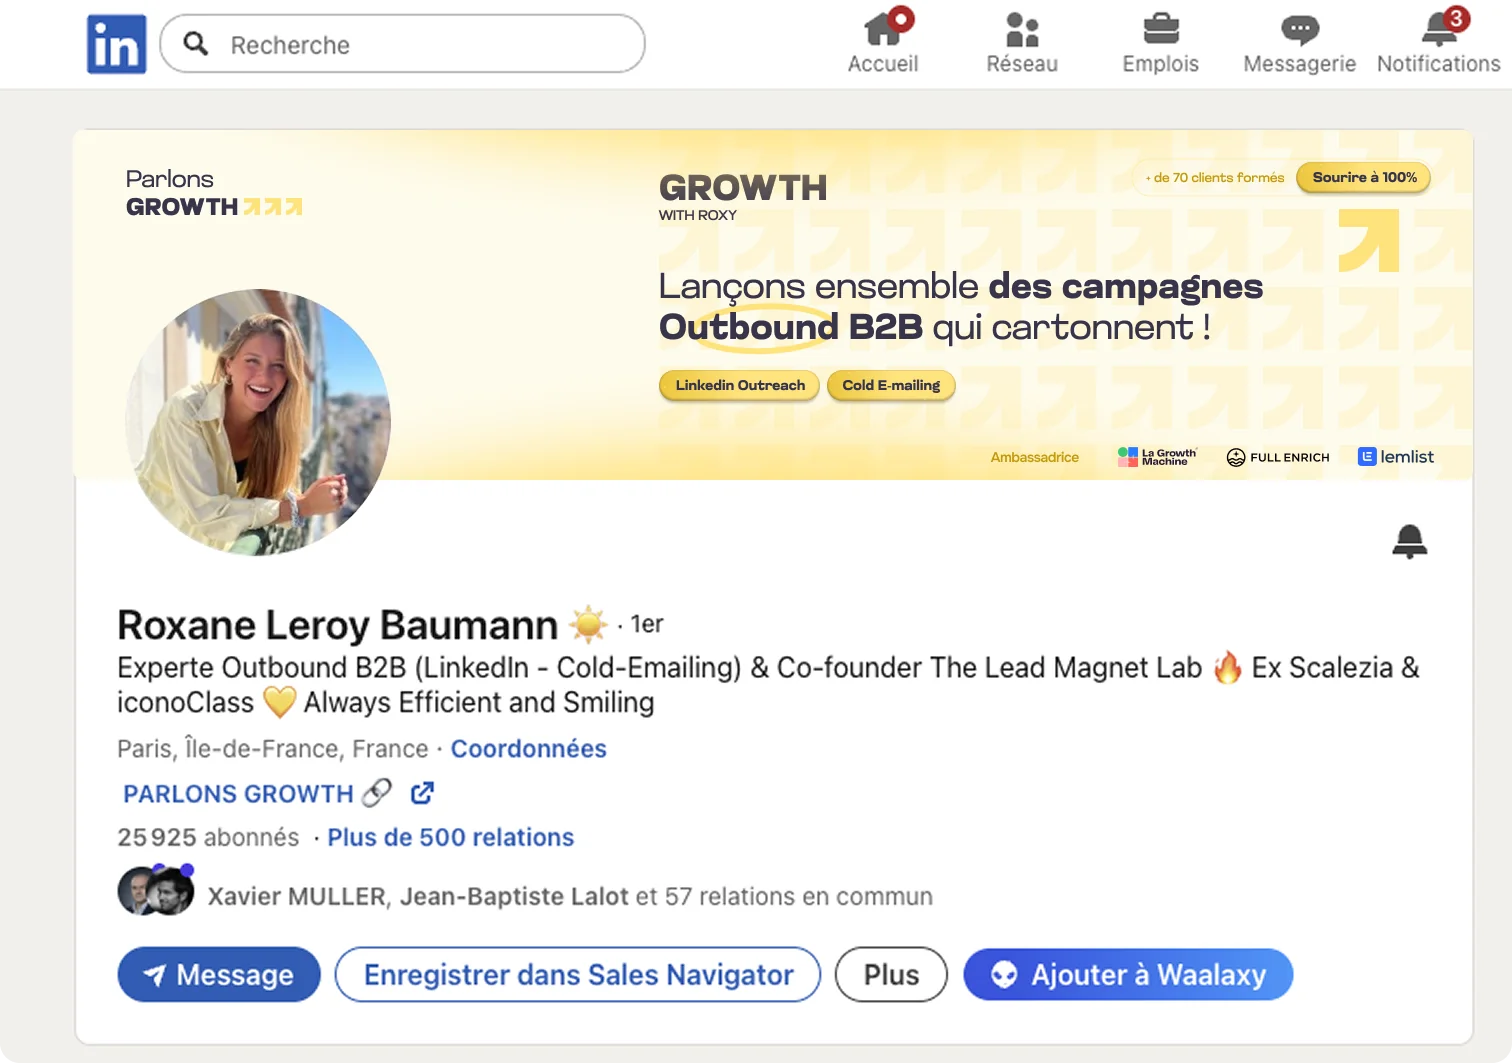Open Notifications with 3 badge

(1438, 42)
